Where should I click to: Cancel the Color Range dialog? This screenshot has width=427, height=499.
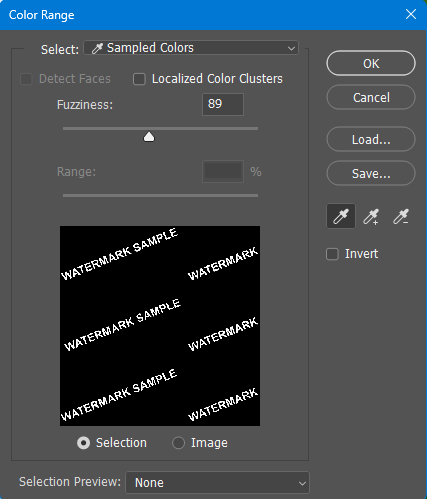click(371, 97)
